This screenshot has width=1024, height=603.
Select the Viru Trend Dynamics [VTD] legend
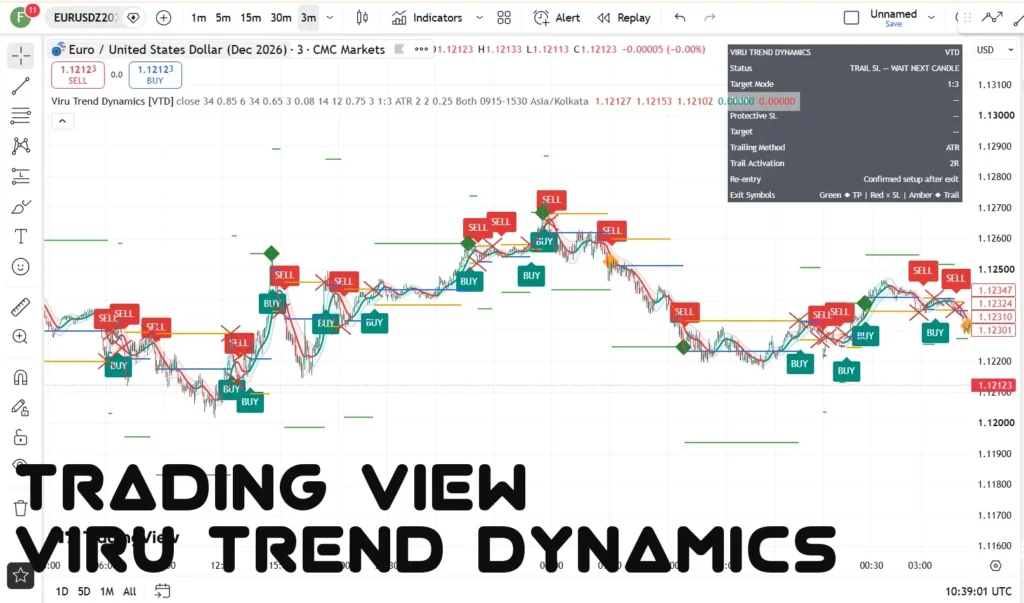tap(112, 101)
